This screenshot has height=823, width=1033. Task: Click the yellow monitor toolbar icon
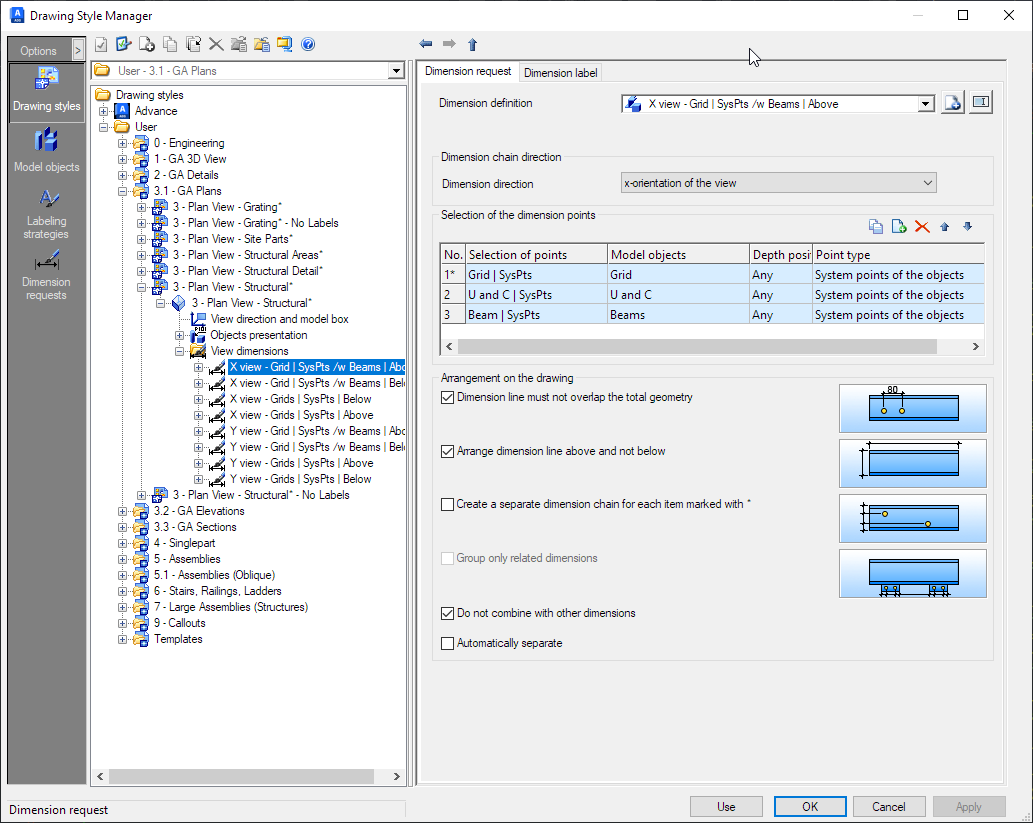(x=285, y=44)
